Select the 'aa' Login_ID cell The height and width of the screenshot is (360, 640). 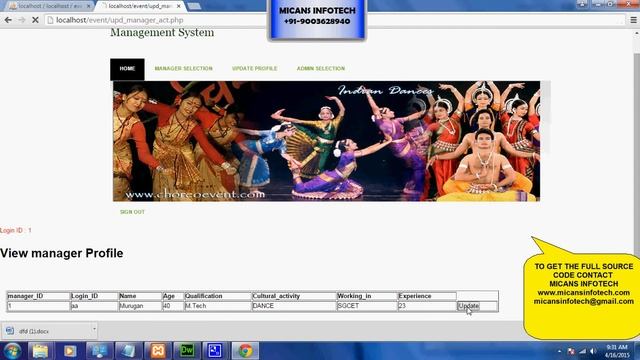pos(94,306)
